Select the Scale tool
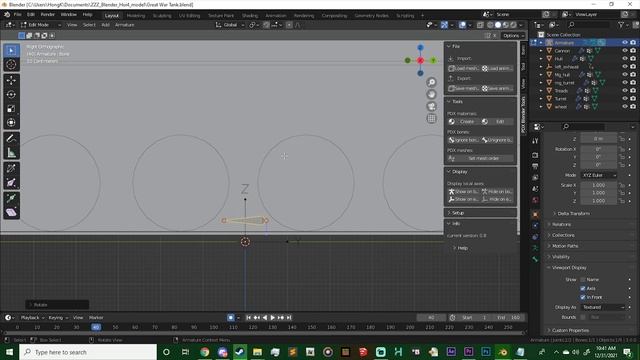This screenshot has width=640, height=360. coord(11,109)
